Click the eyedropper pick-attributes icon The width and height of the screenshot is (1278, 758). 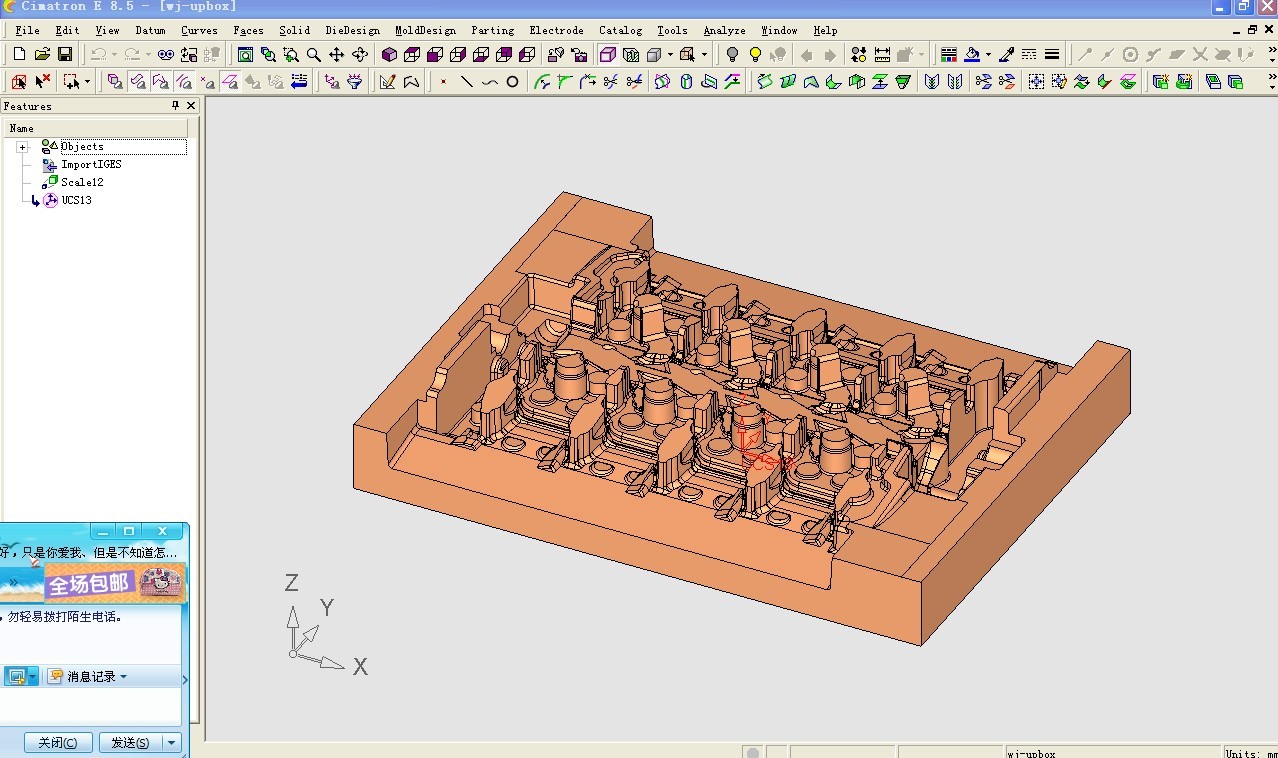point(1007,54)
